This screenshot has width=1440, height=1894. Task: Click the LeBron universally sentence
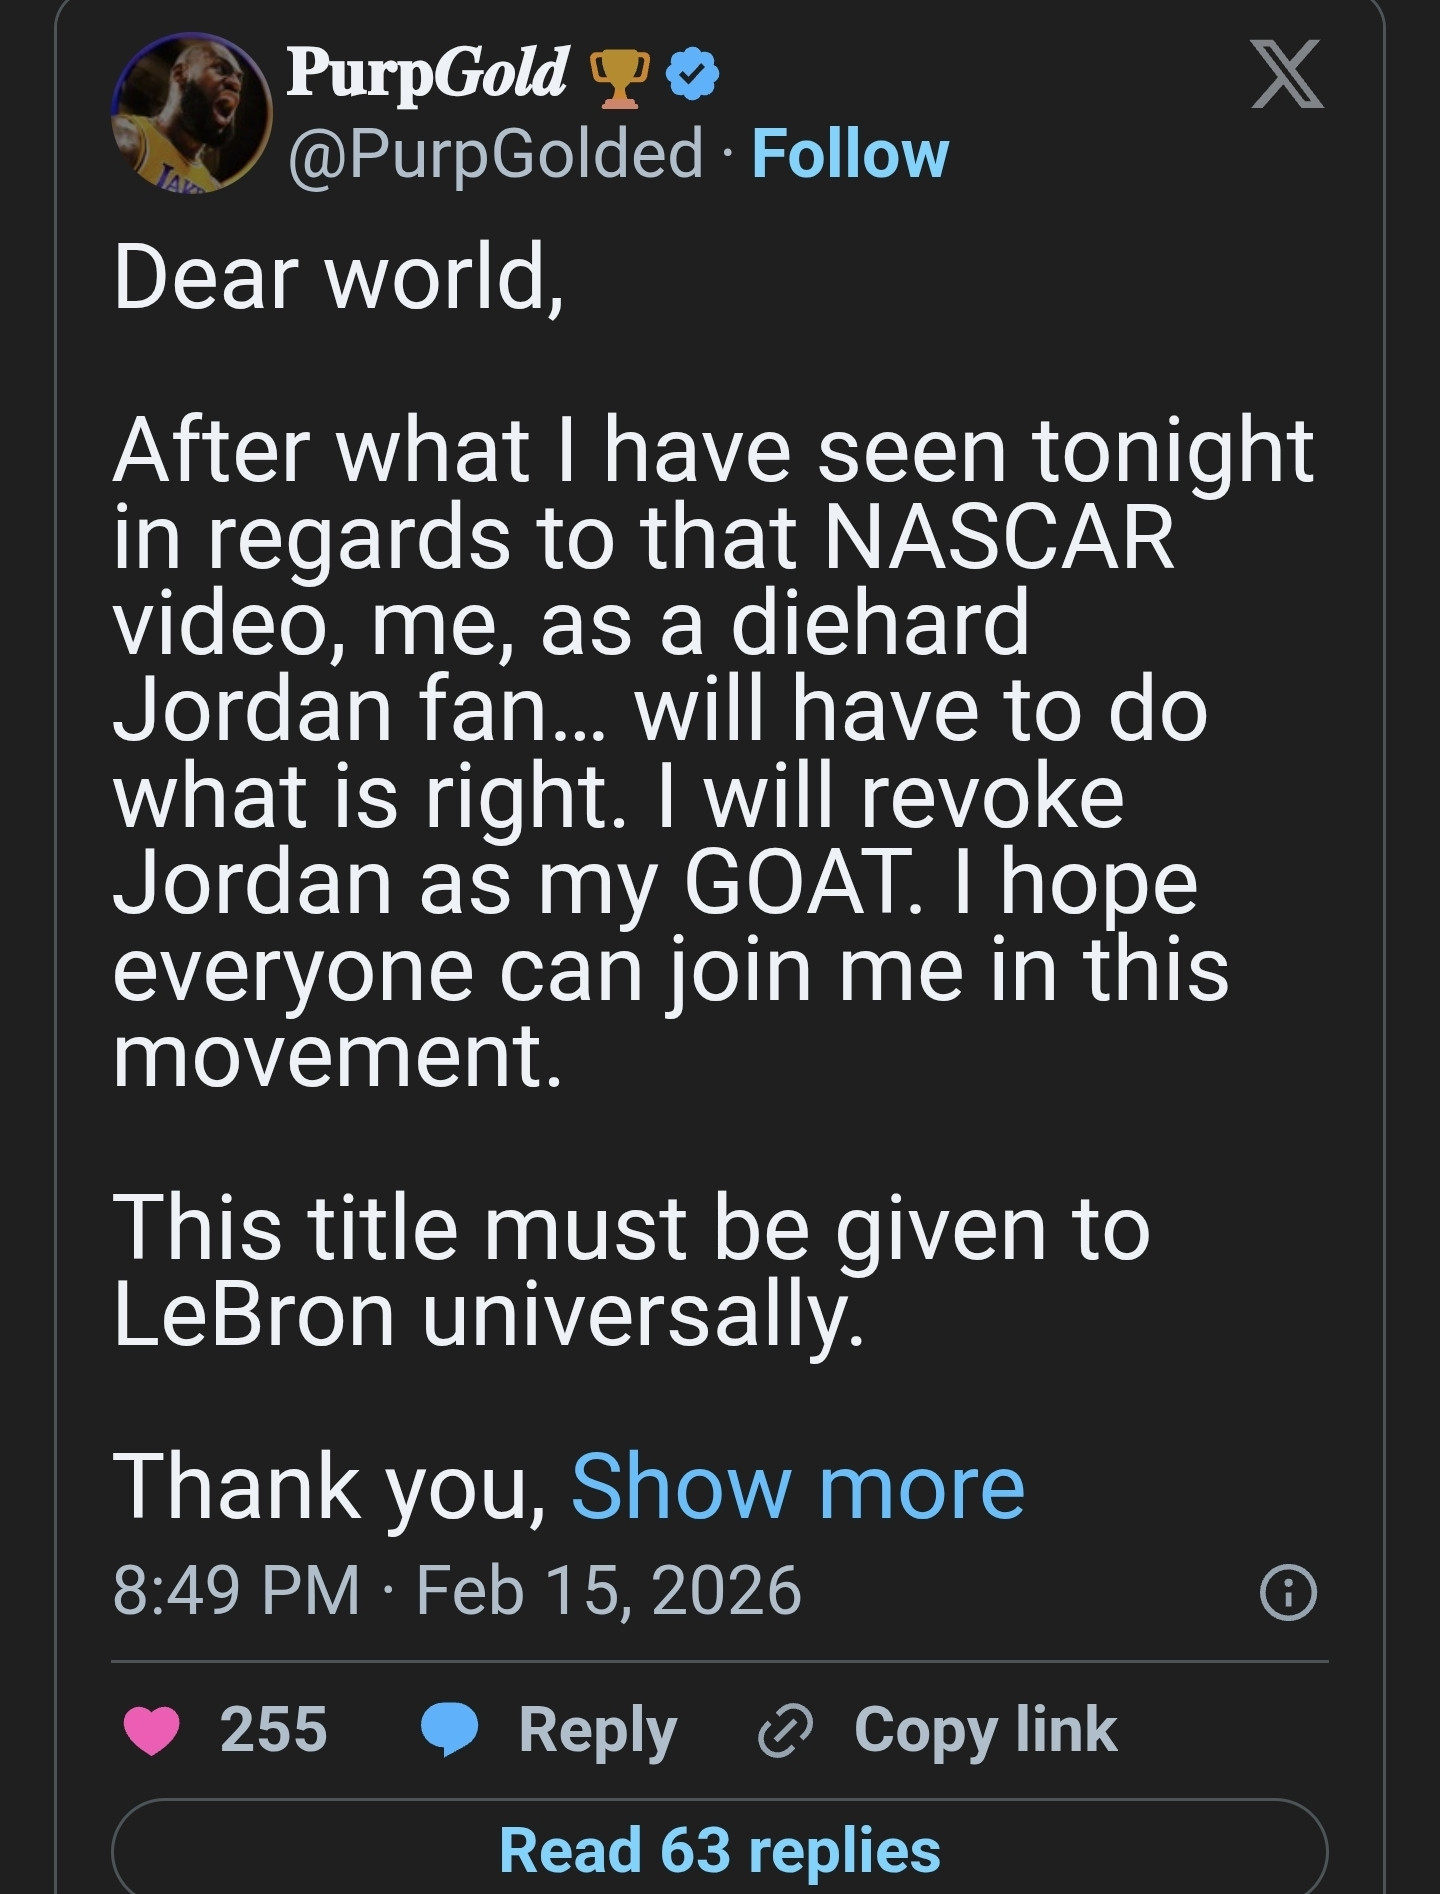click(630, 1270)
